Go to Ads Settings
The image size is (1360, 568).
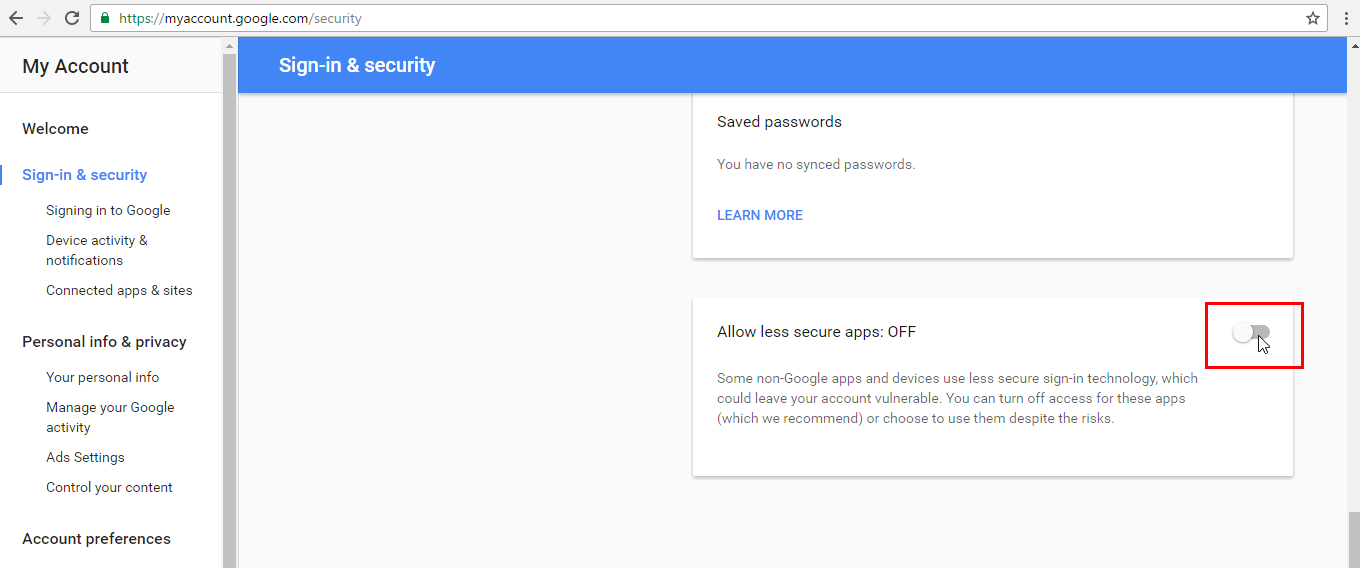[85, 457]
